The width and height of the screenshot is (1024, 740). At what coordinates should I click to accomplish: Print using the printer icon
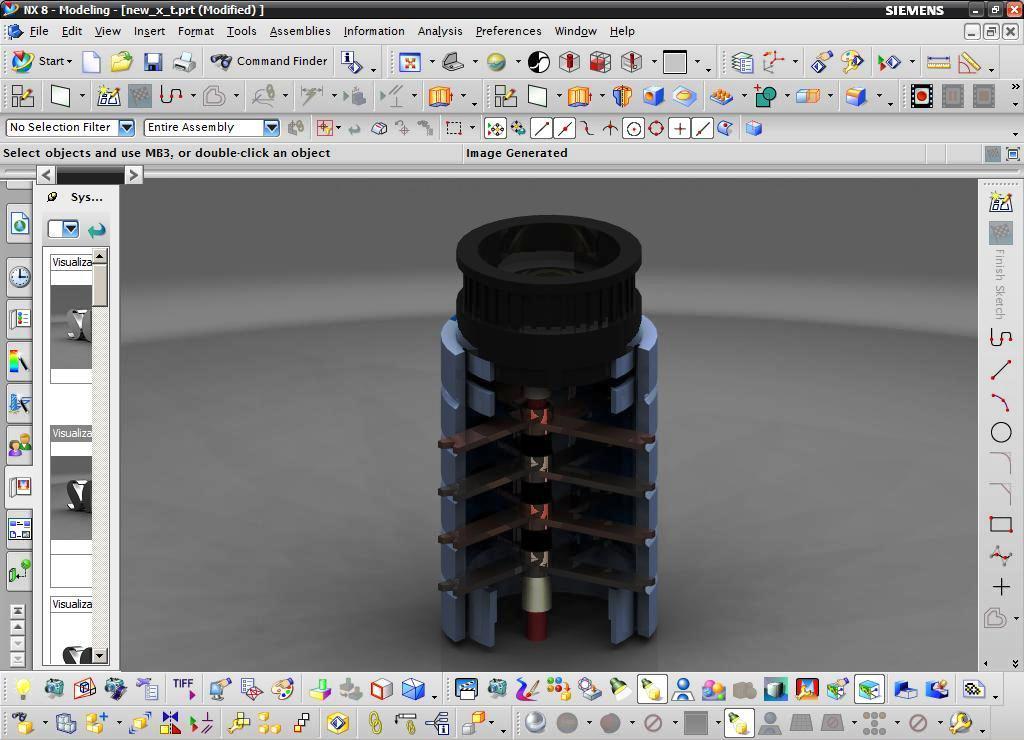coord(184,62)
